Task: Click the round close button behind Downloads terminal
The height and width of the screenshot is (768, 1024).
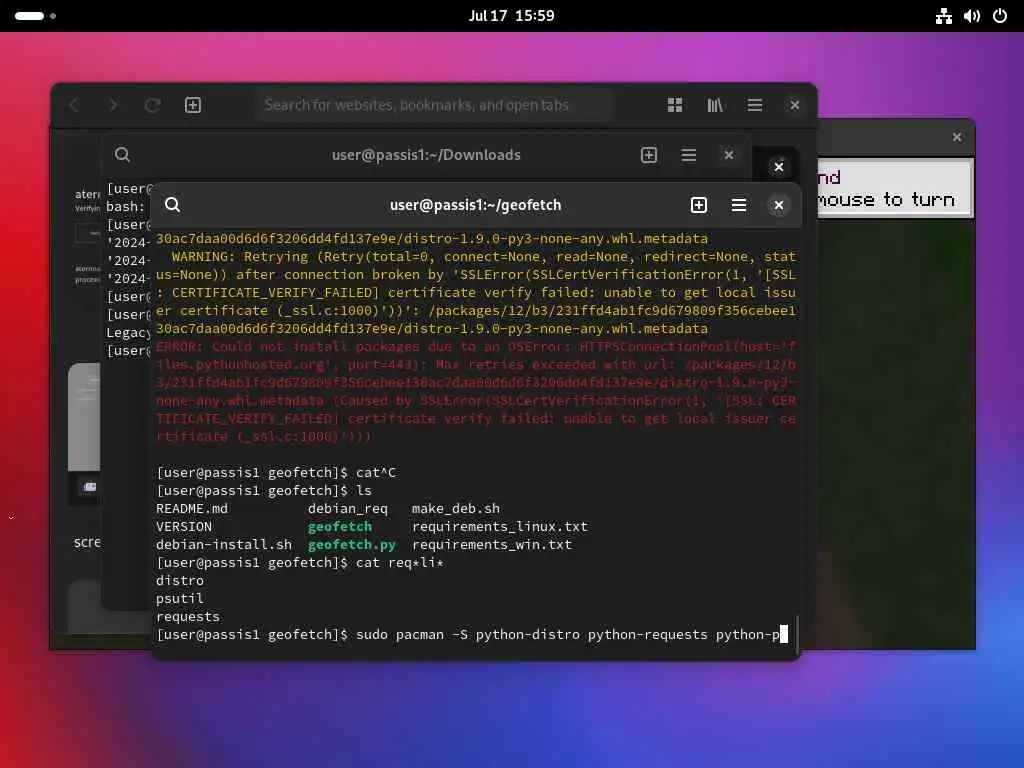Action: [x=778, y=167]
